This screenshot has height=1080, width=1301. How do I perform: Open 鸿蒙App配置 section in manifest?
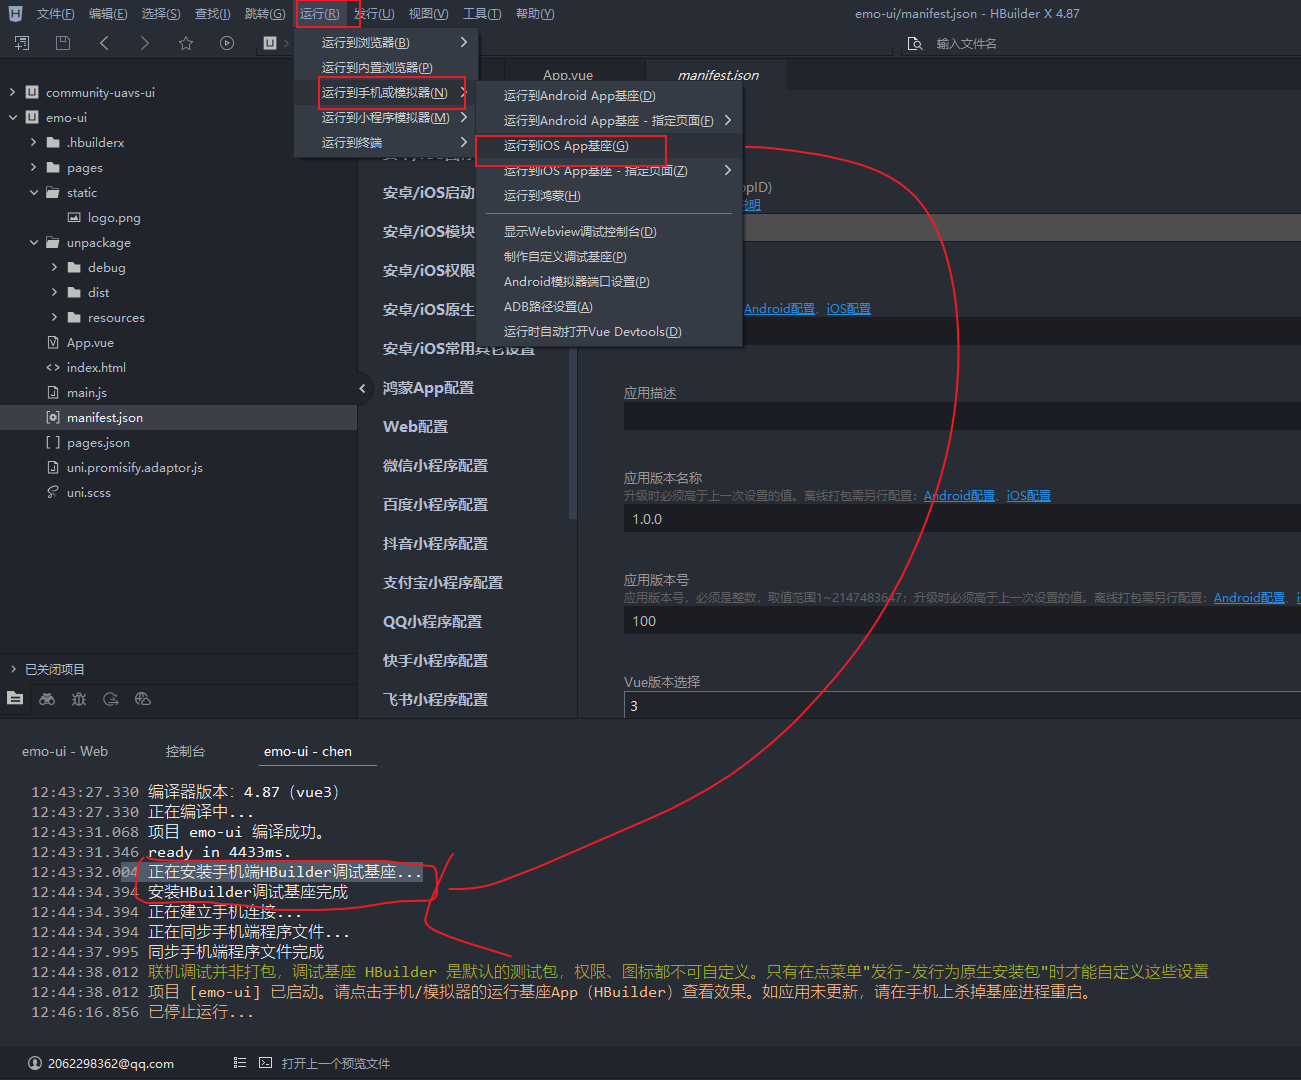pyautogui.click(x=428, y=388)
